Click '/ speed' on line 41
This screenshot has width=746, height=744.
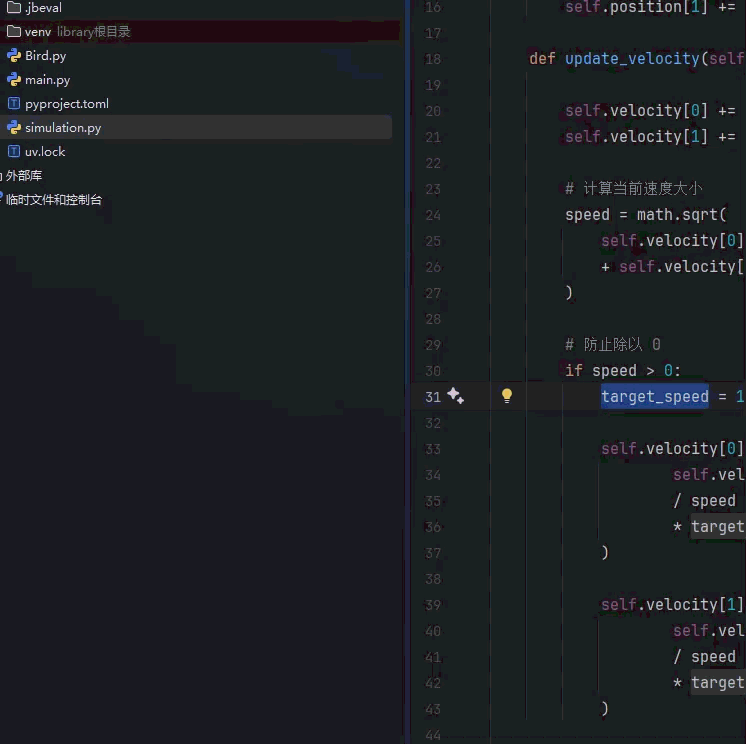pos(705,656)
